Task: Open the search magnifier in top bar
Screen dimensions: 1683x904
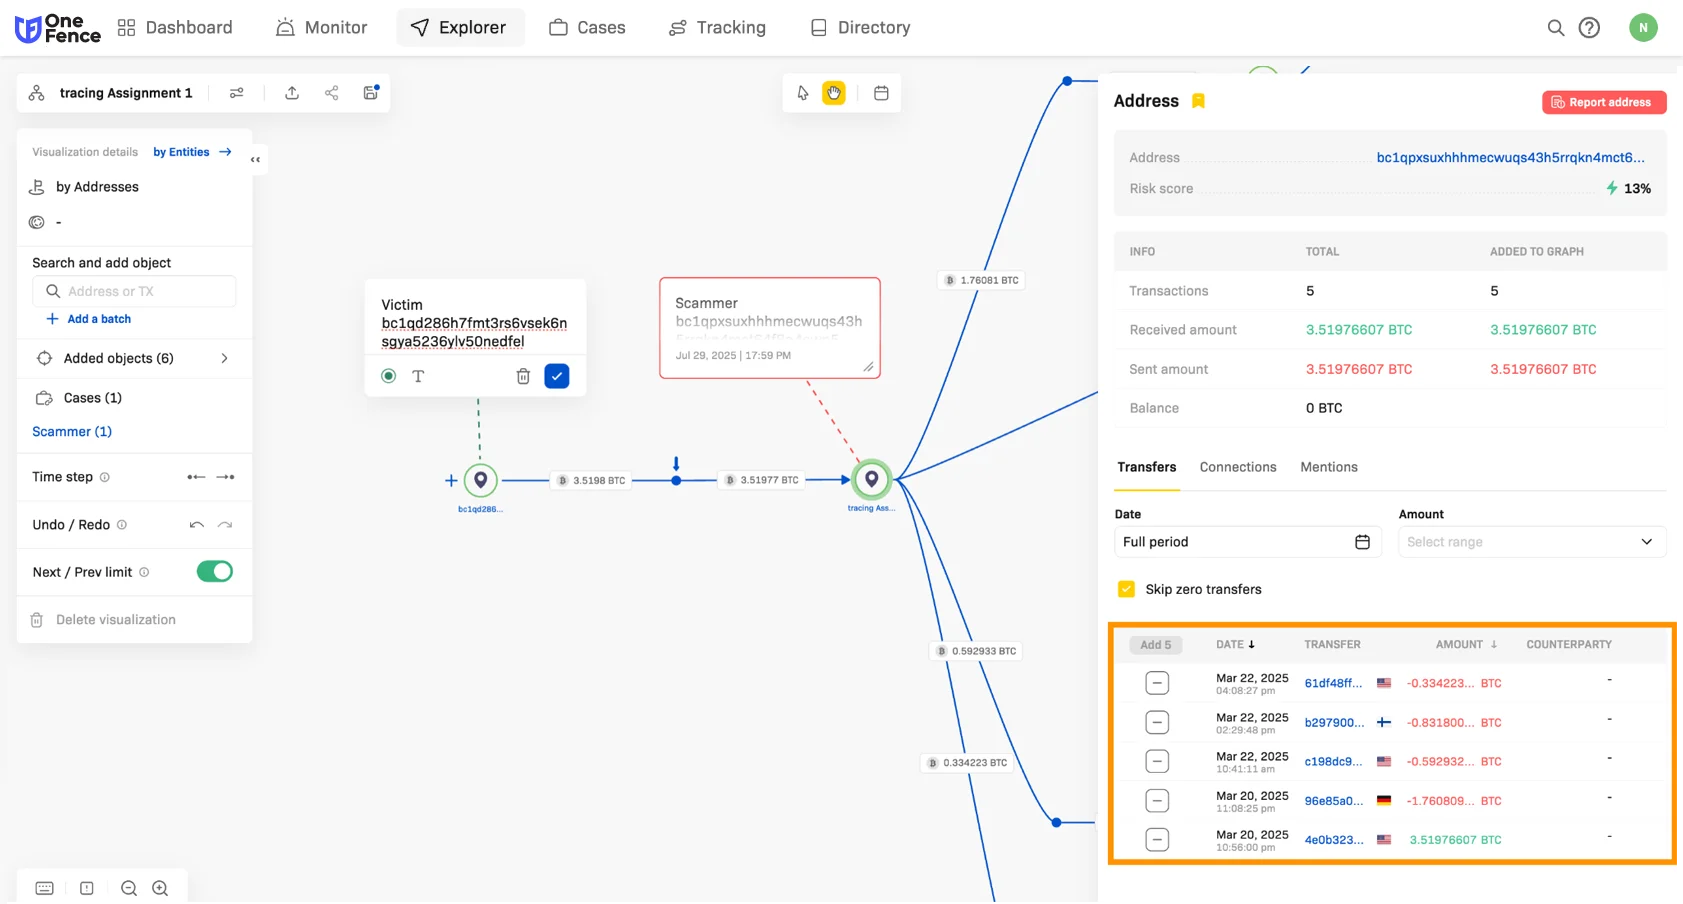Action: pyautogui.click(x=1555, y=28)
